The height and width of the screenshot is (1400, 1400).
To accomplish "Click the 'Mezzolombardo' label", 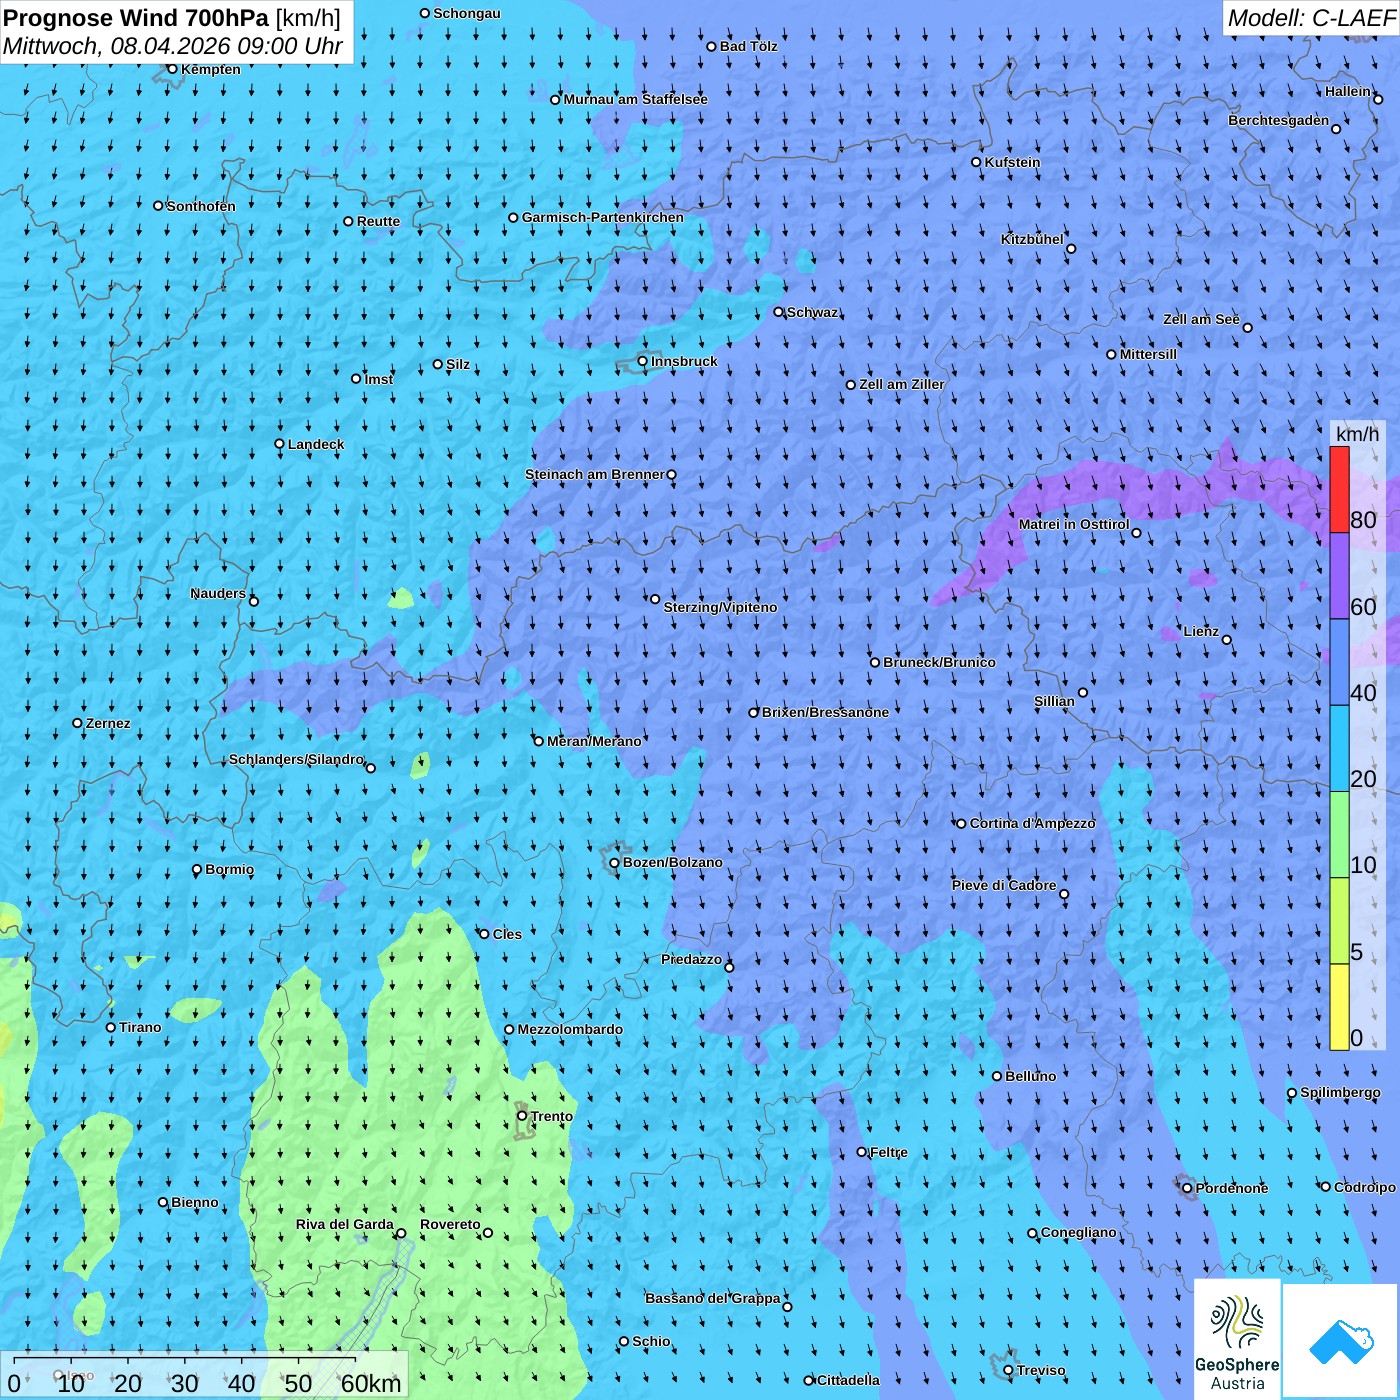I will (x=570, y=1029).
